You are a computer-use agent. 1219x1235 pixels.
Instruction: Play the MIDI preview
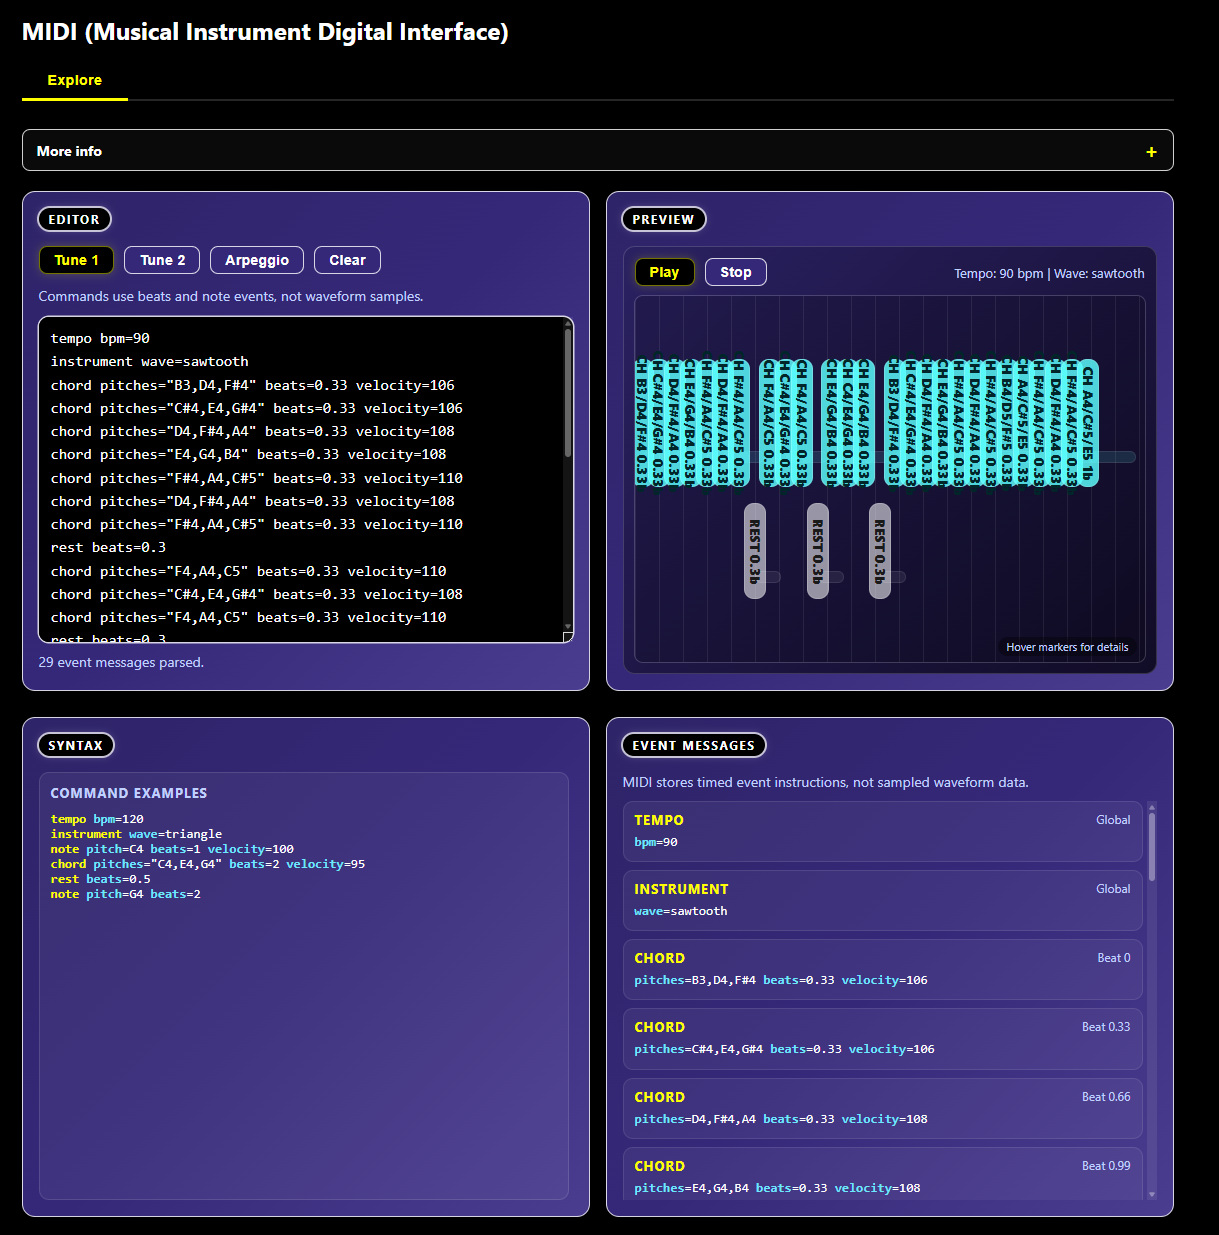664,272
